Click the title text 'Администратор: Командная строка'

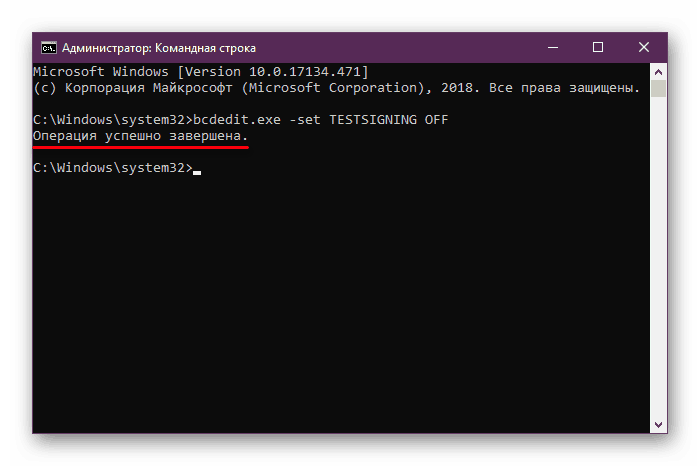point(158,47)
